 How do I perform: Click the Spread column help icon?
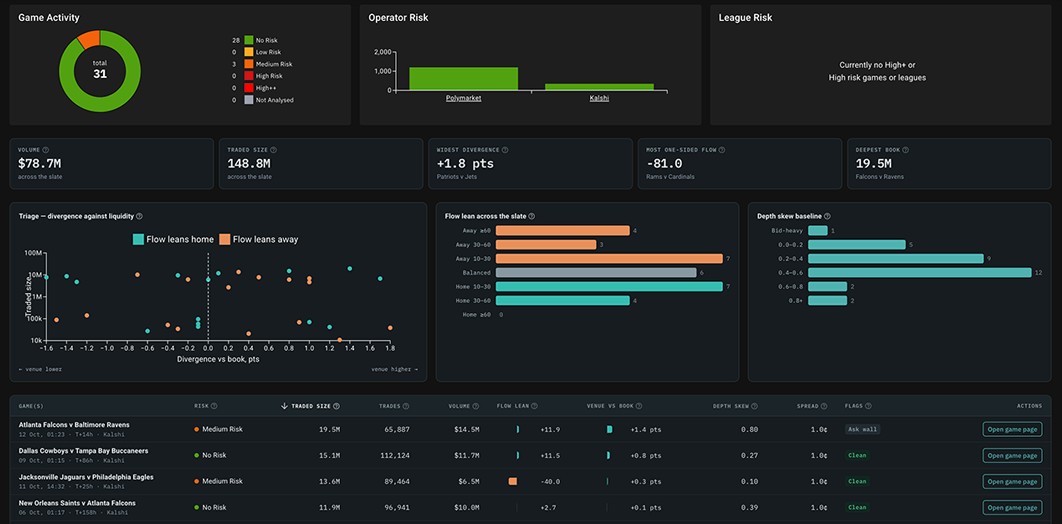[x=824, y=406]
